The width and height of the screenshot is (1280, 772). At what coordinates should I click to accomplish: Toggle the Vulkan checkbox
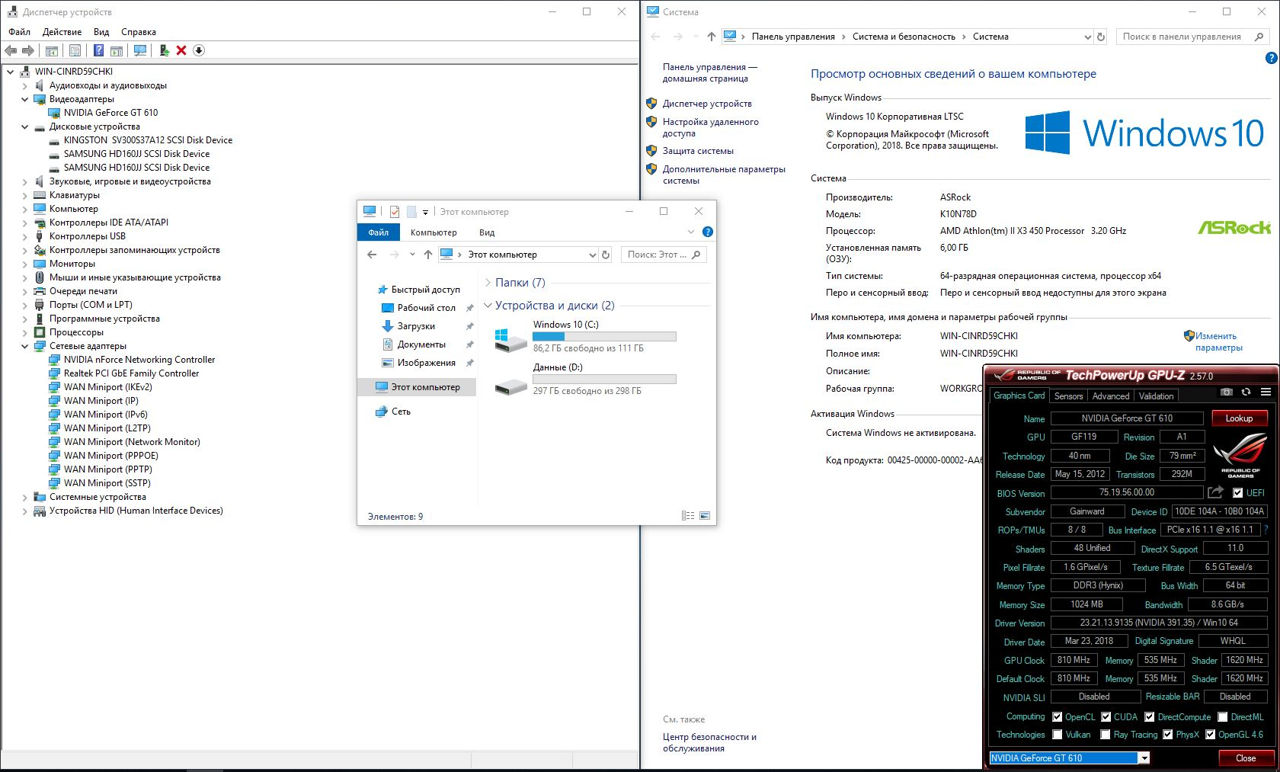tap(1057, 734)
